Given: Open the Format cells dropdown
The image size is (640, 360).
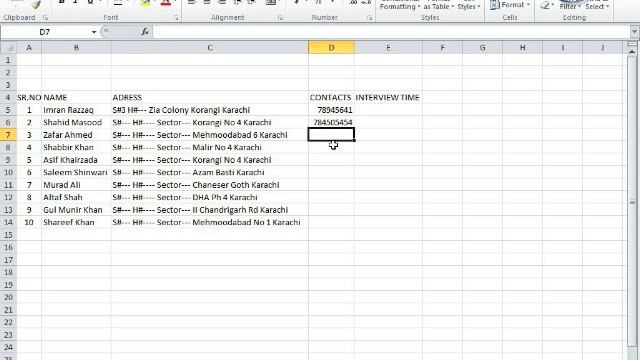Looking at the screenshot, I should pos(510,5).
